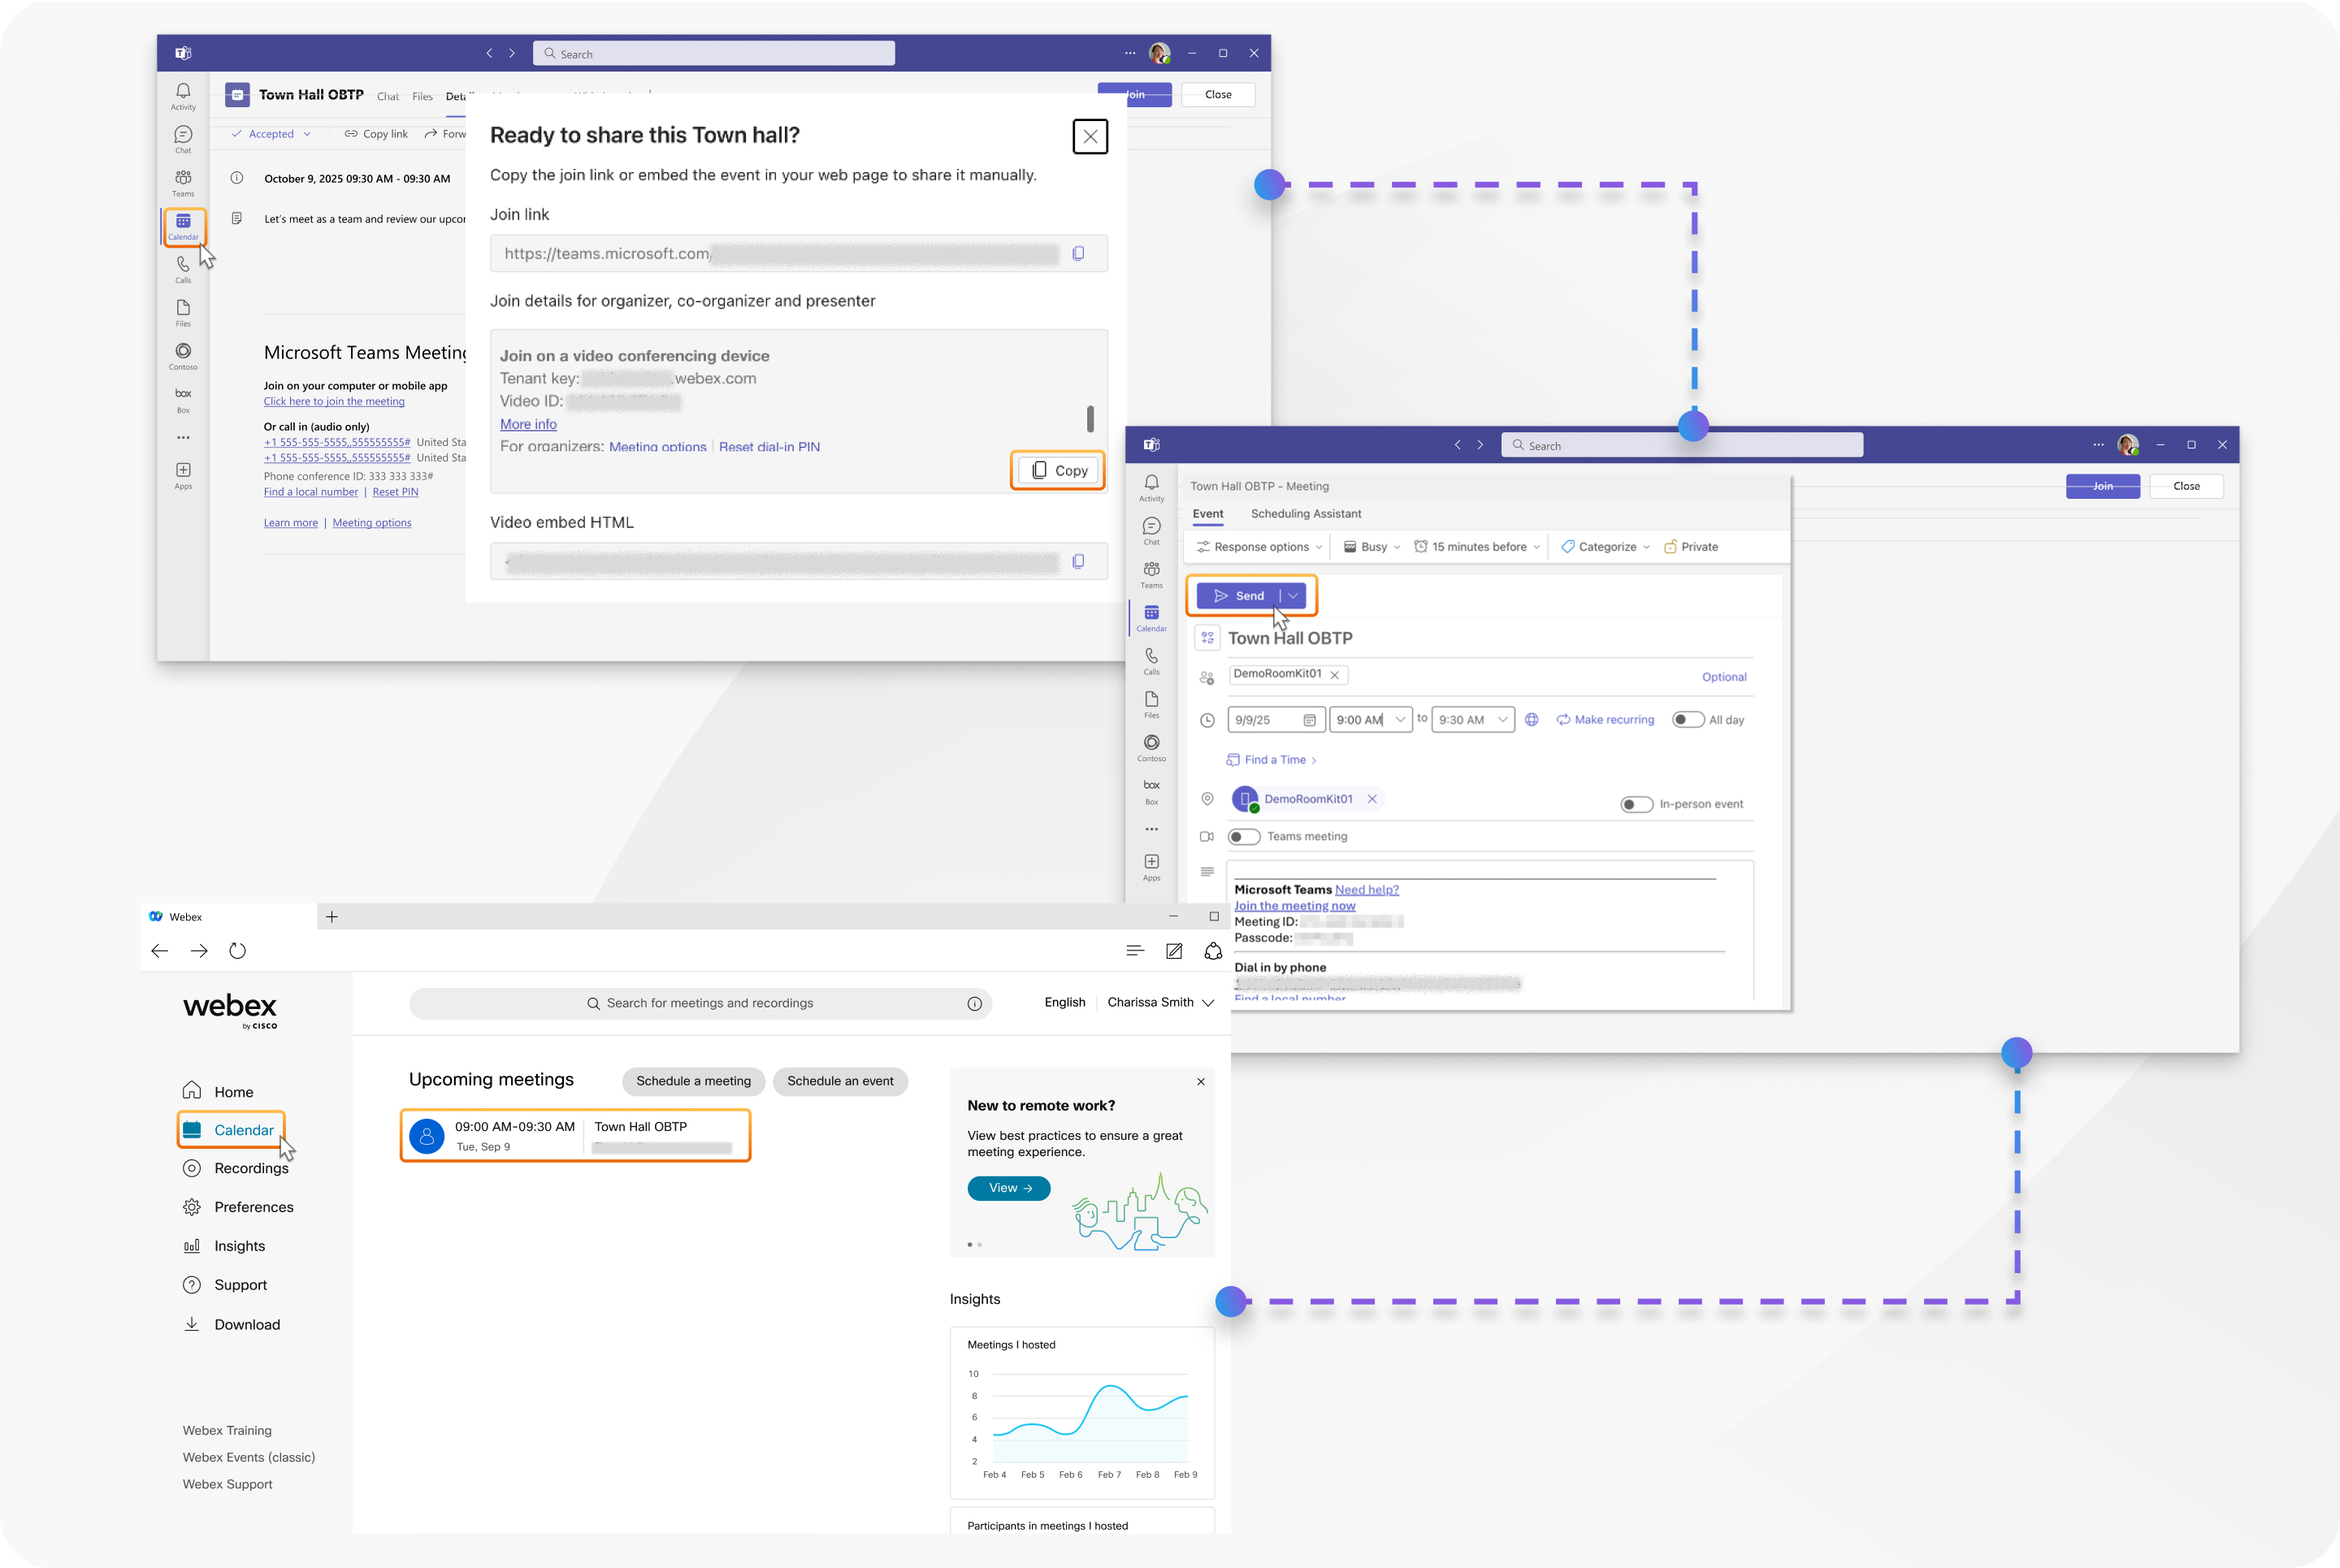This screenshot has height=1568, width=2340.
Task: Open the Send button dropdown arrow
Action: 1293,596
